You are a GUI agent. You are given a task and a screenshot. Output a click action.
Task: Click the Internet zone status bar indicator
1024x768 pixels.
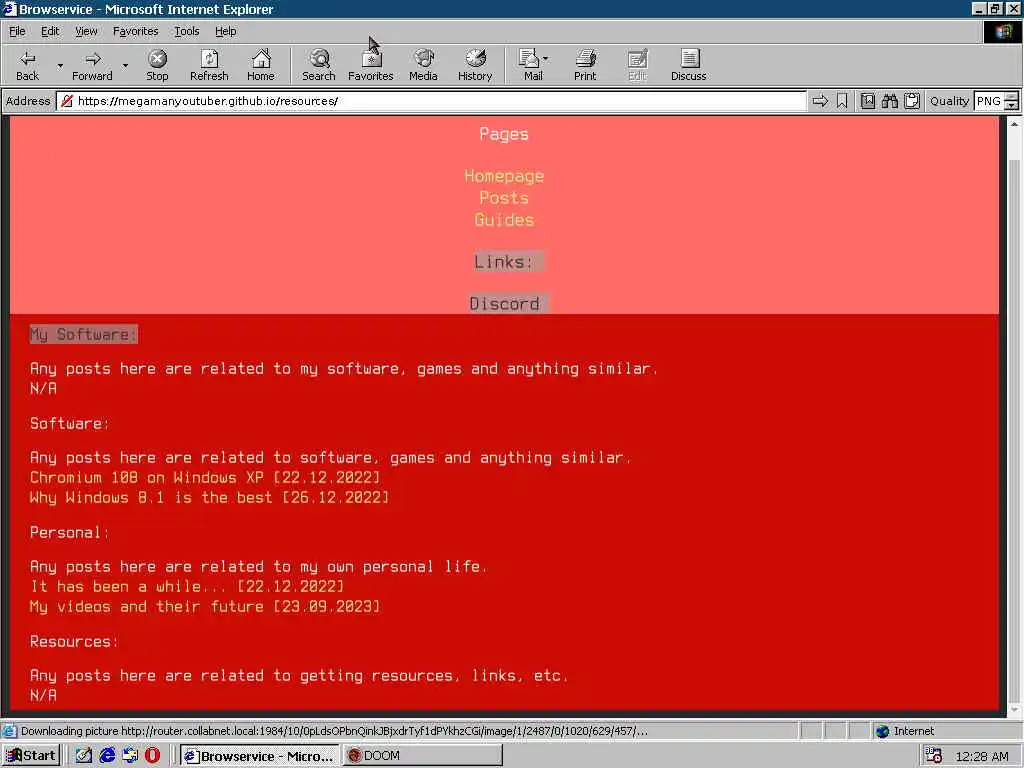906,731
